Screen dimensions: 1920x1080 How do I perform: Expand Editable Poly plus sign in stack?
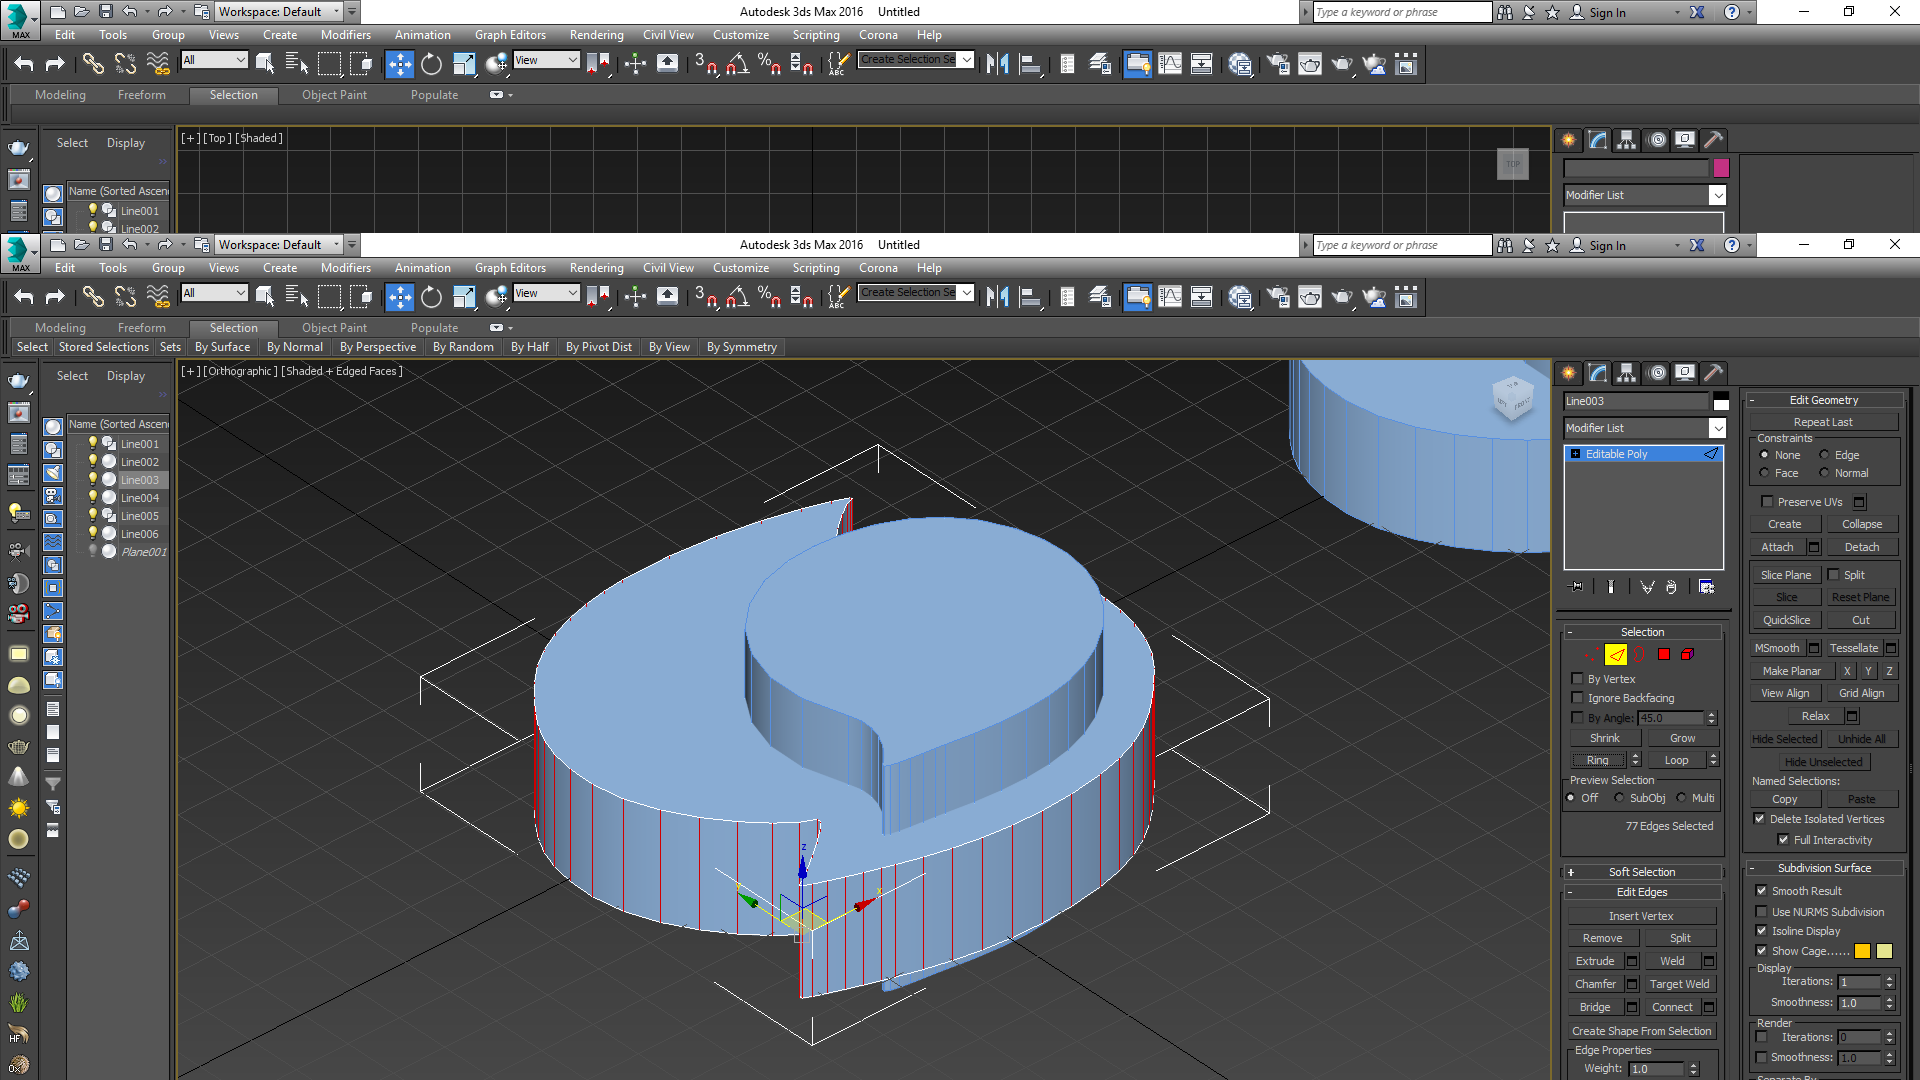point(1576,454)
